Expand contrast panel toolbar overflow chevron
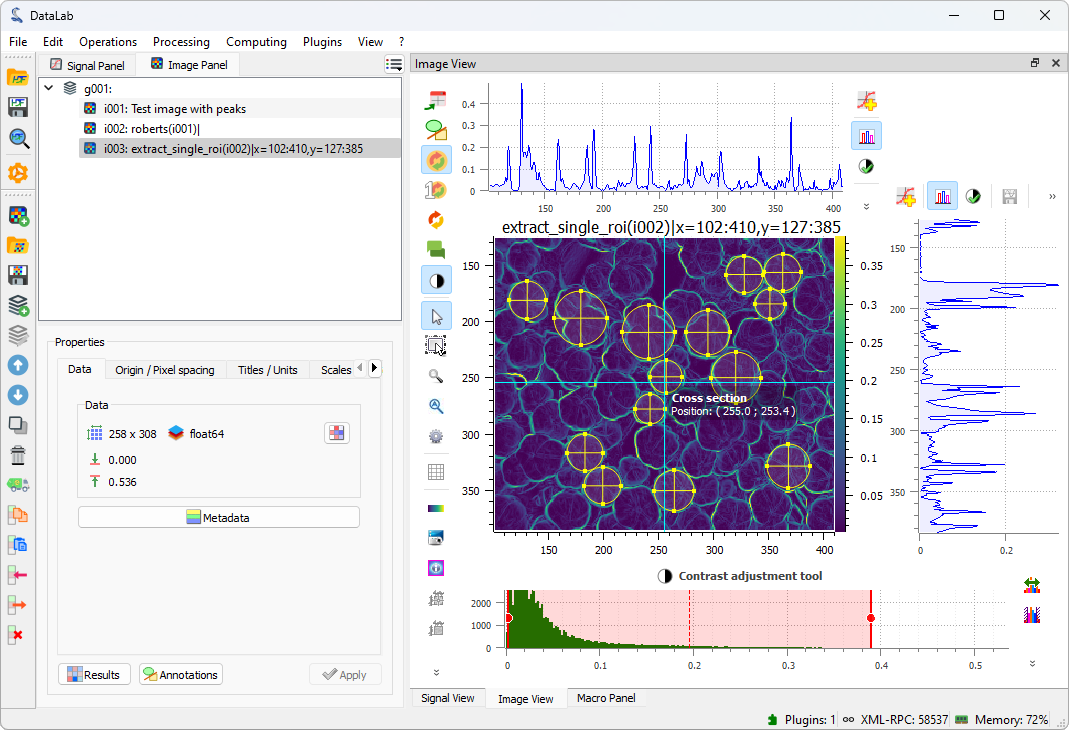The height and width of the screenshot is (730, 1069). point(1032,663)
